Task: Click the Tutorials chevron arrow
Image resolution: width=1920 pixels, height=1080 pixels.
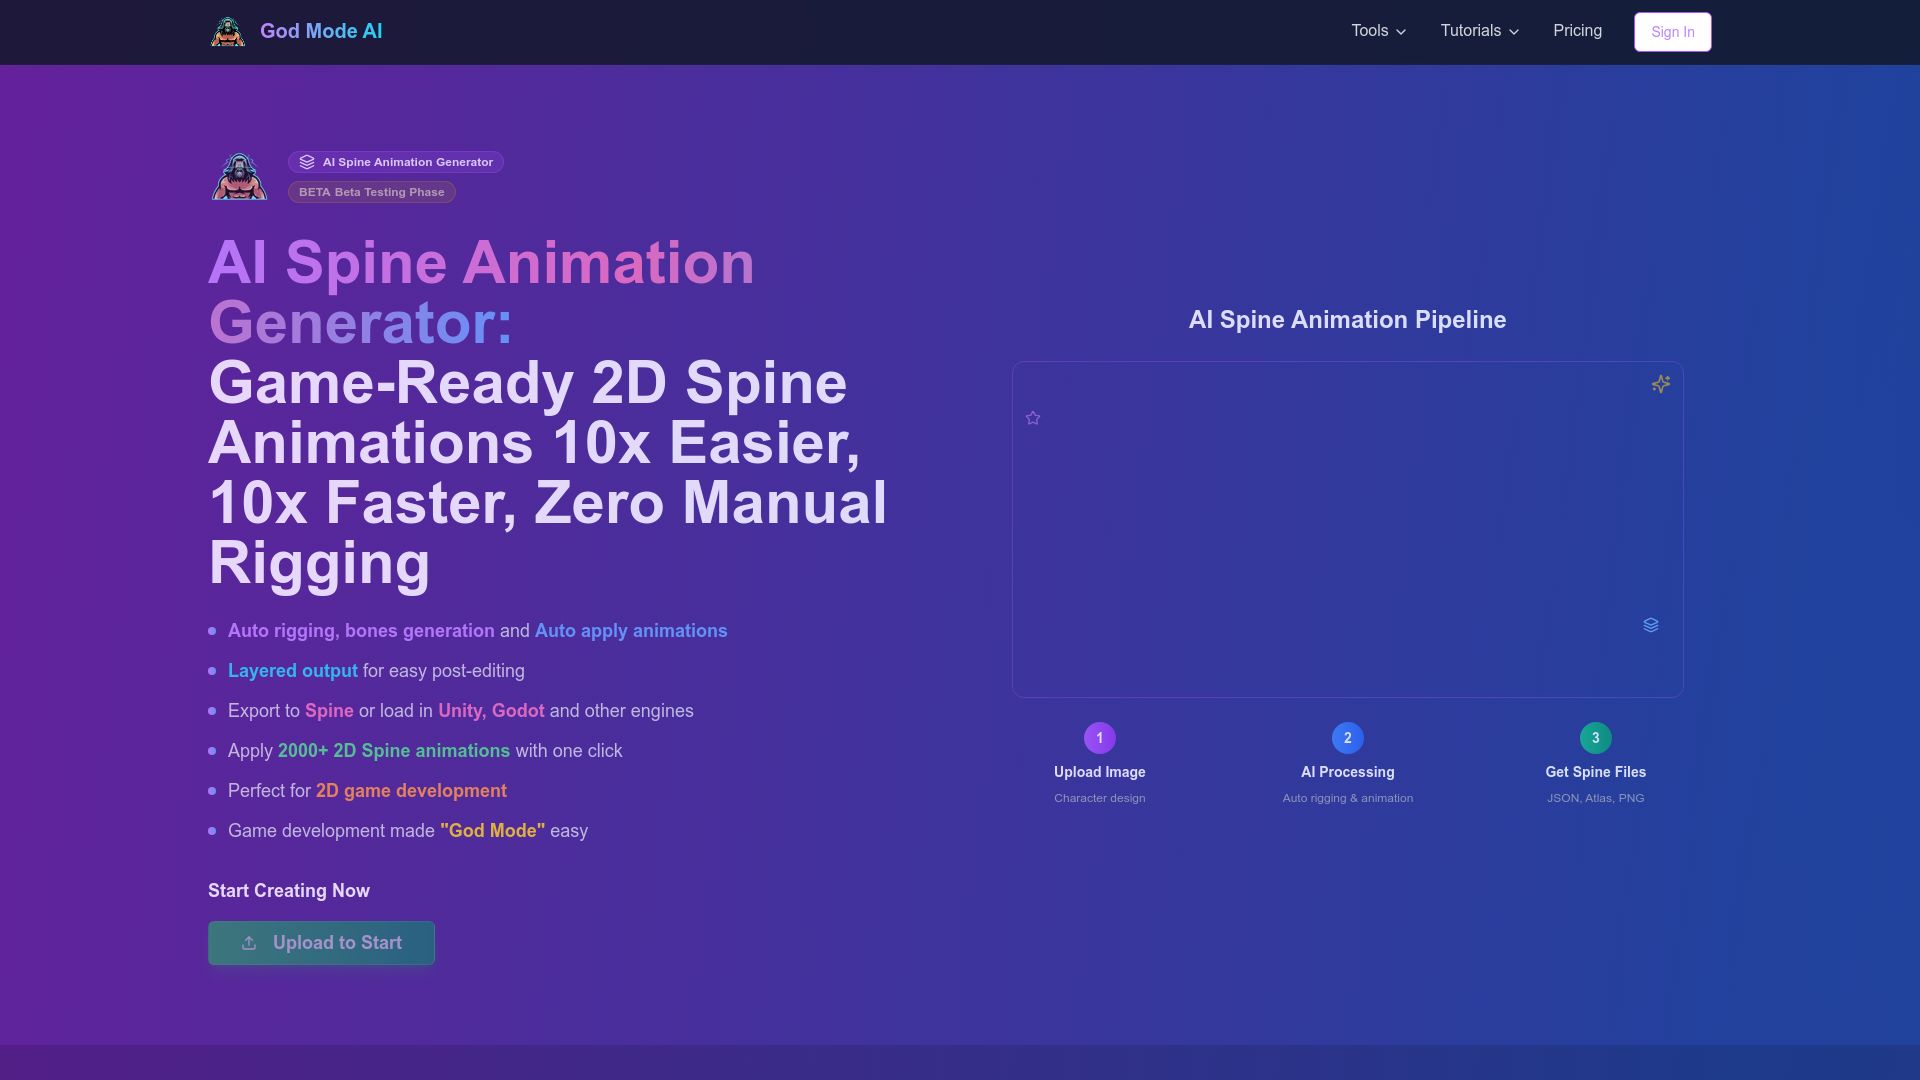Action: (1514, 32)
